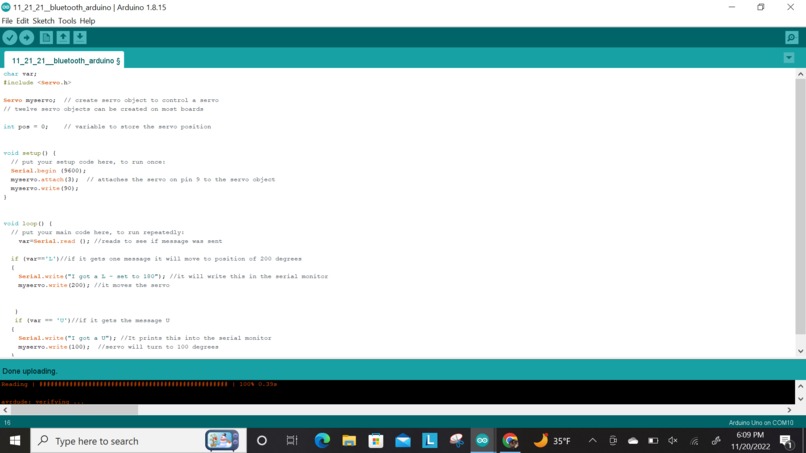Screen dimensions: 806x453
Task: Click the 'myservo.write(200);' code
Action: click(x=54, y=285)
